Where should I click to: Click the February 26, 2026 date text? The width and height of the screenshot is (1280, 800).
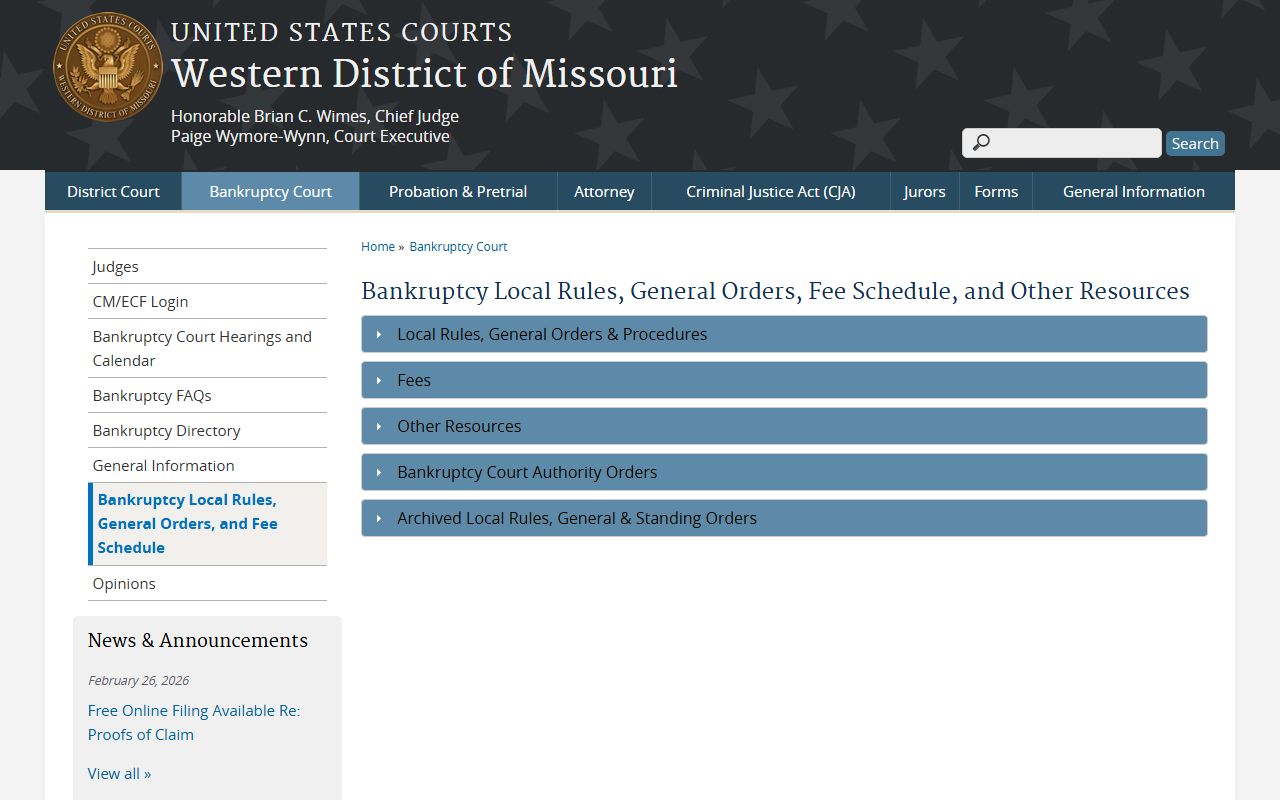pyautogui.click(x=138, y=680)
